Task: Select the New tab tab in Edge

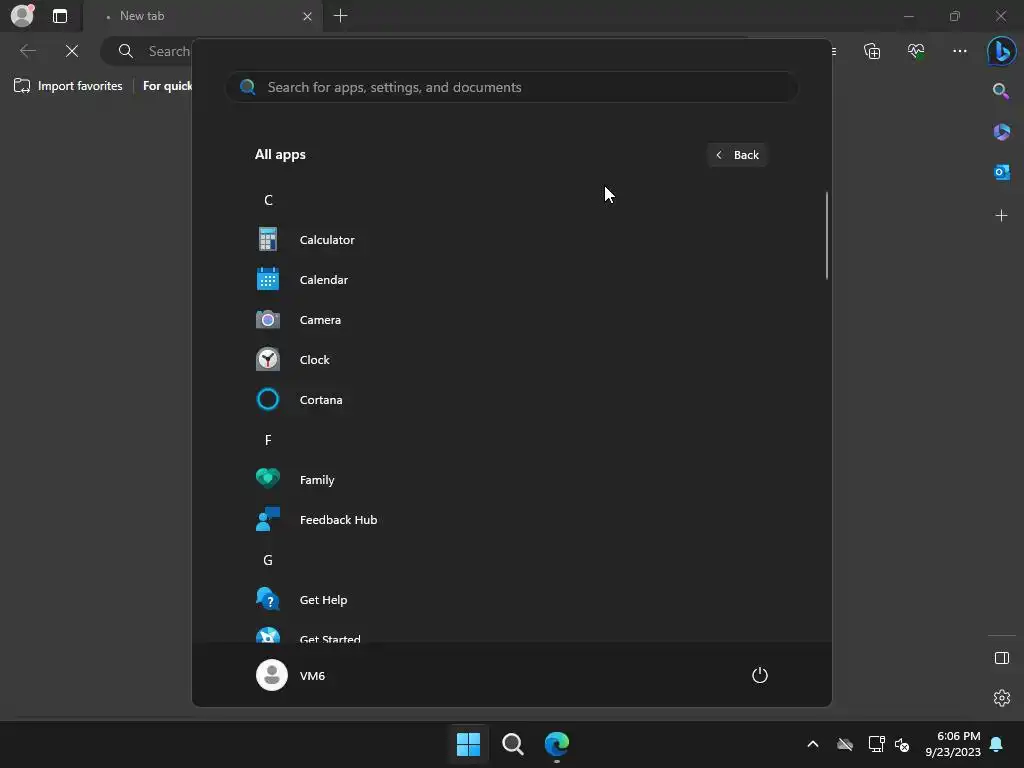Action: click(202, 16)
